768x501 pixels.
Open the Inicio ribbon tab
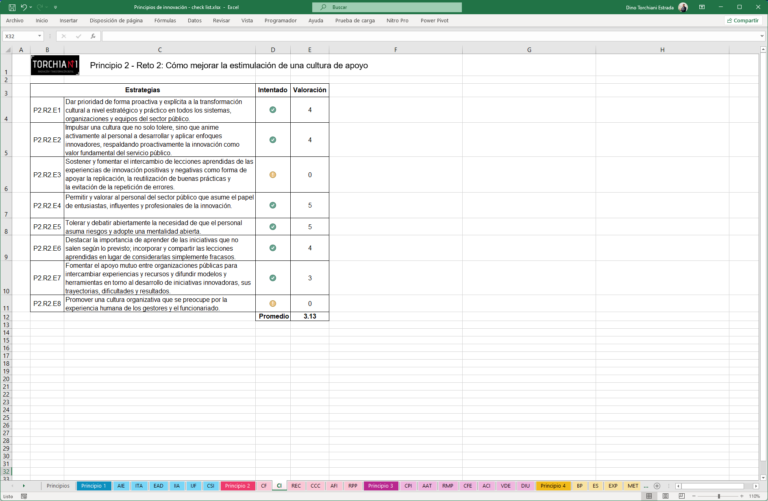[x=42, y=21]
